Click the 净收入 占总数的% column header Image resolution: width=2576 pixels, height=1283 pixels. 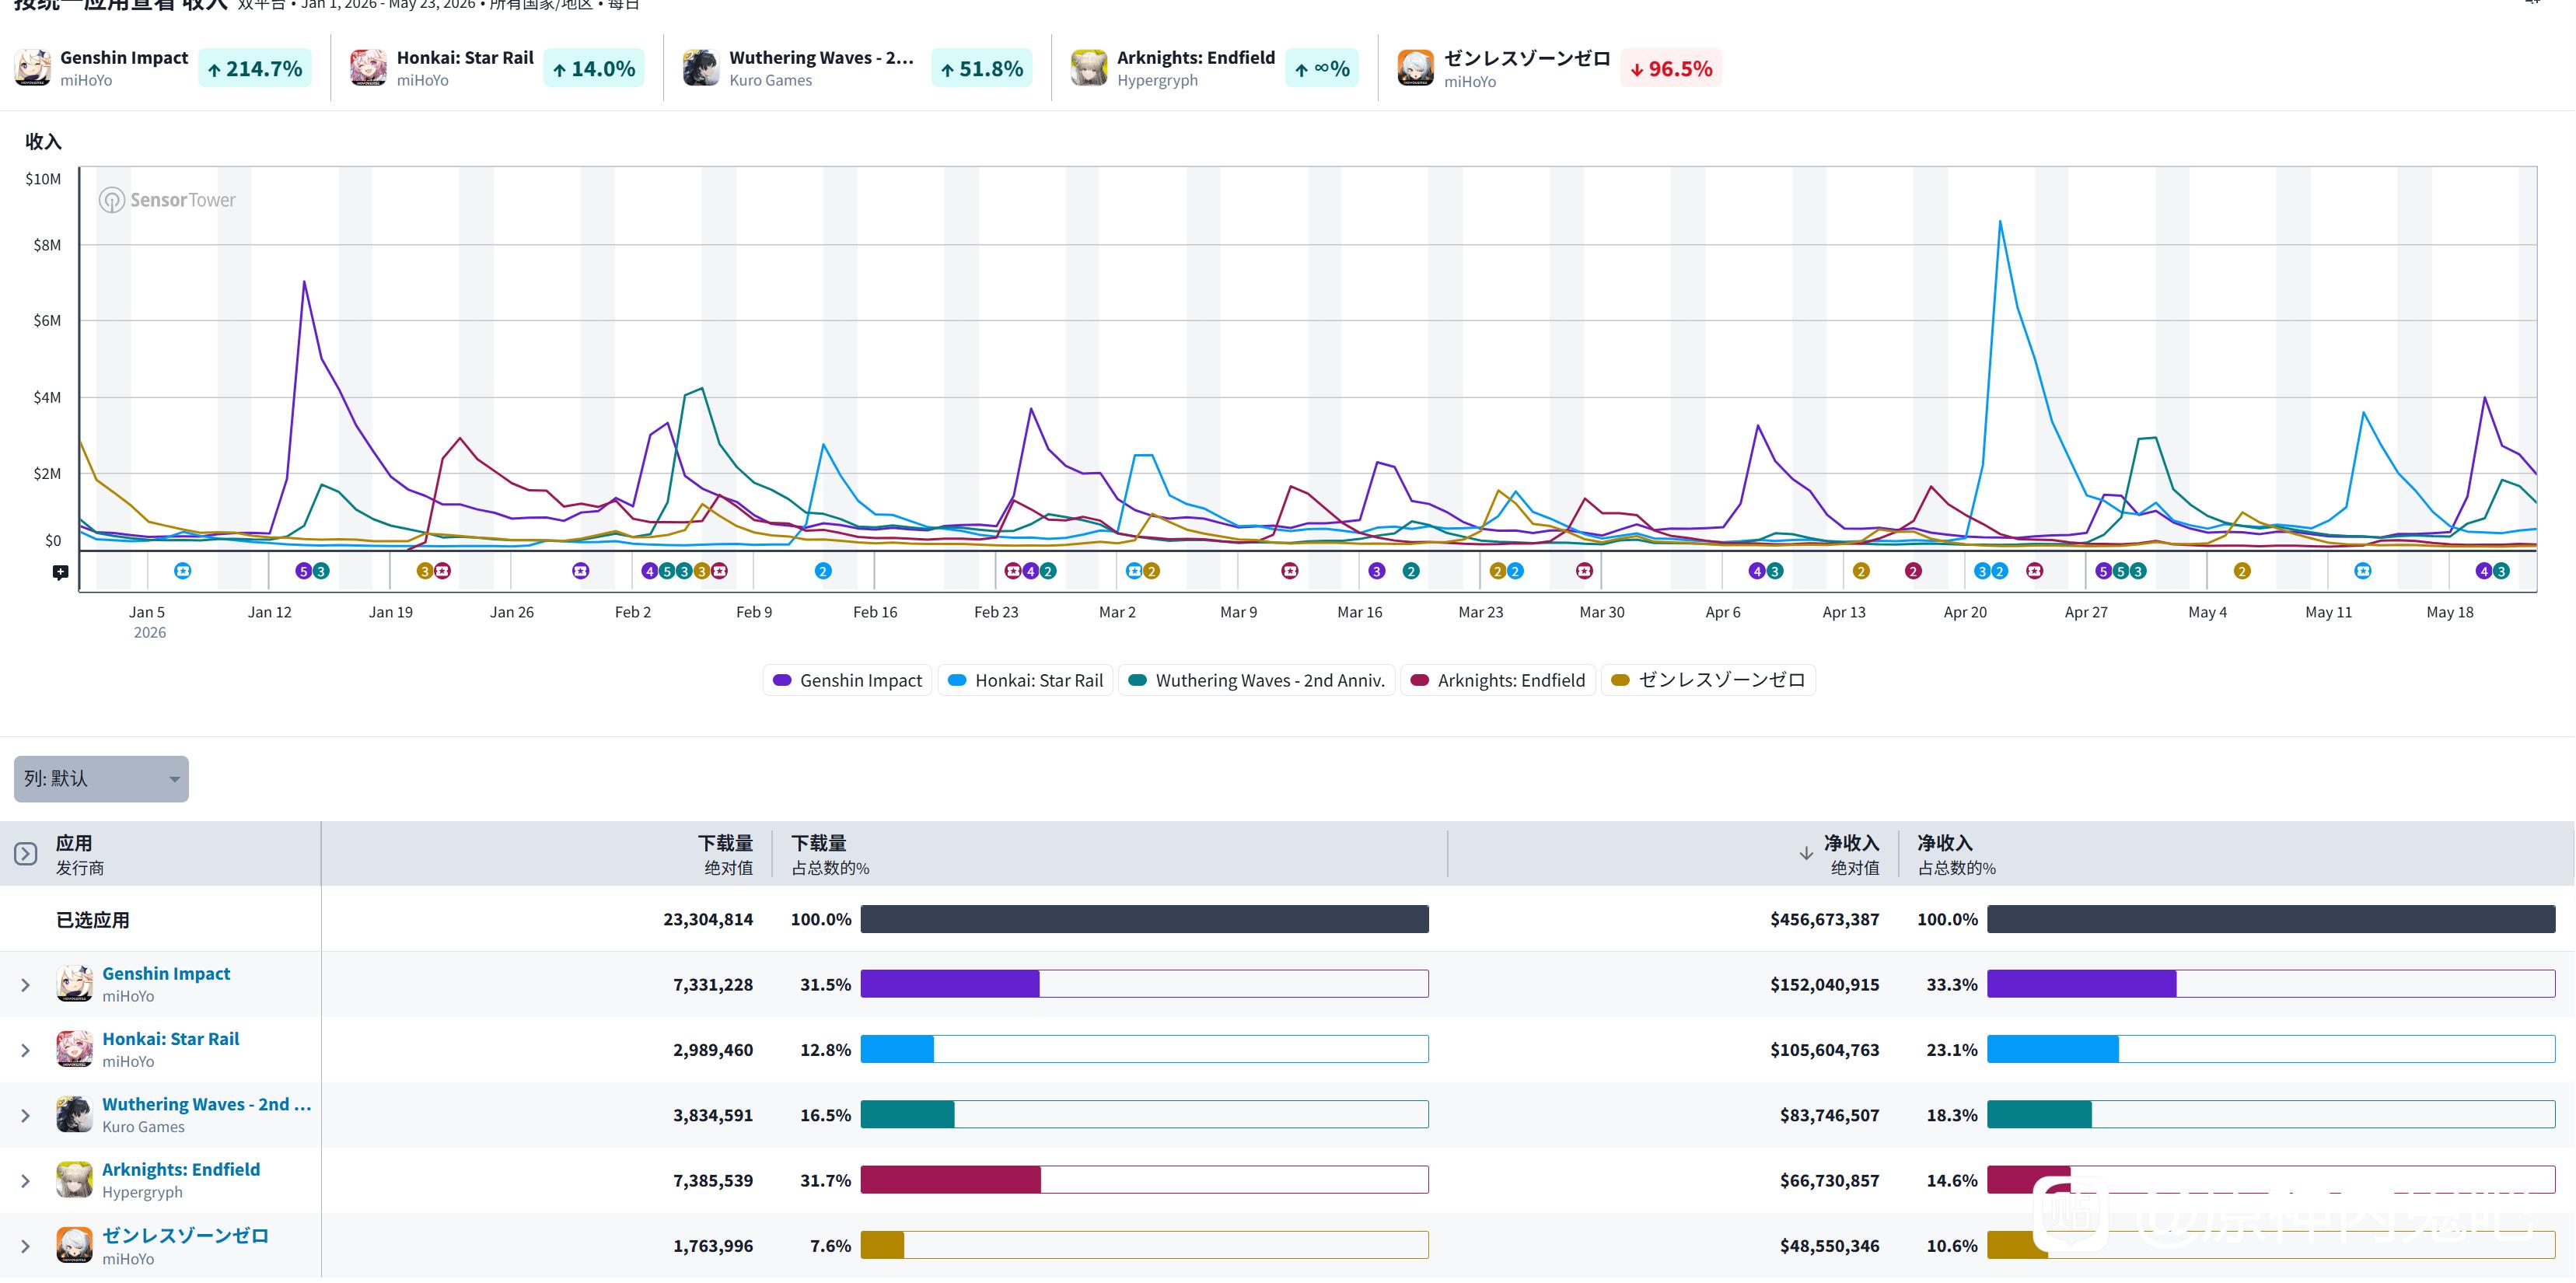pos(1956,855)
